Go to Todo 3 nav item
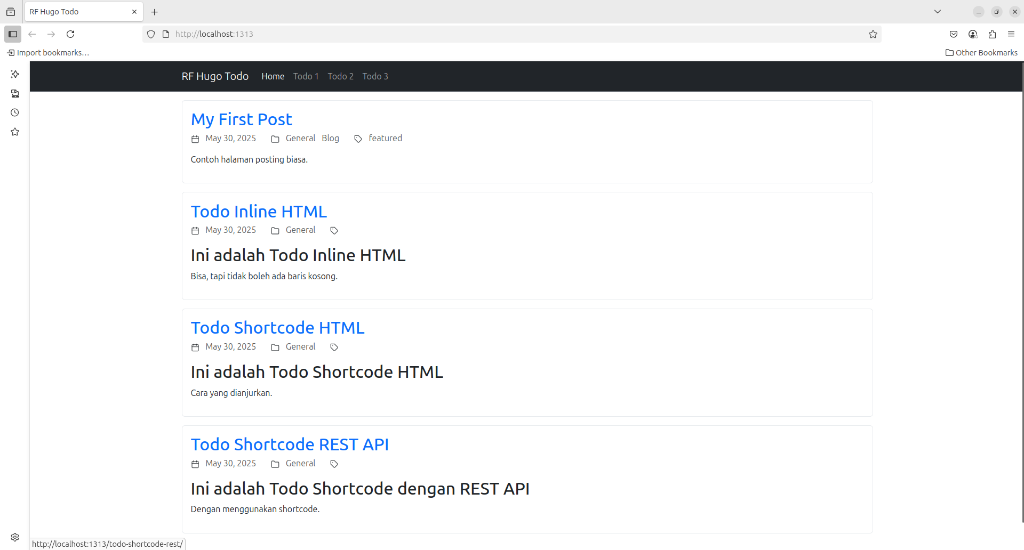 (x=376, y=76)
